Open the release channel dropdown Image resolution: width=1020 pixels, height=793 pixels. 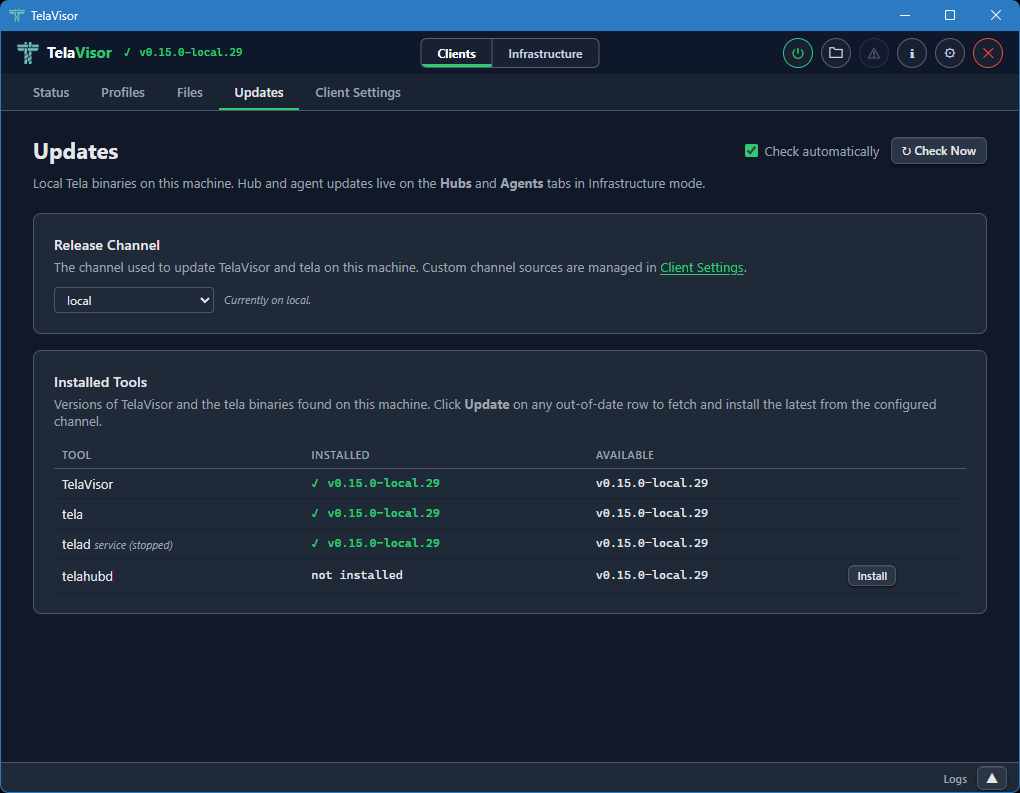[x=134, y=300]
